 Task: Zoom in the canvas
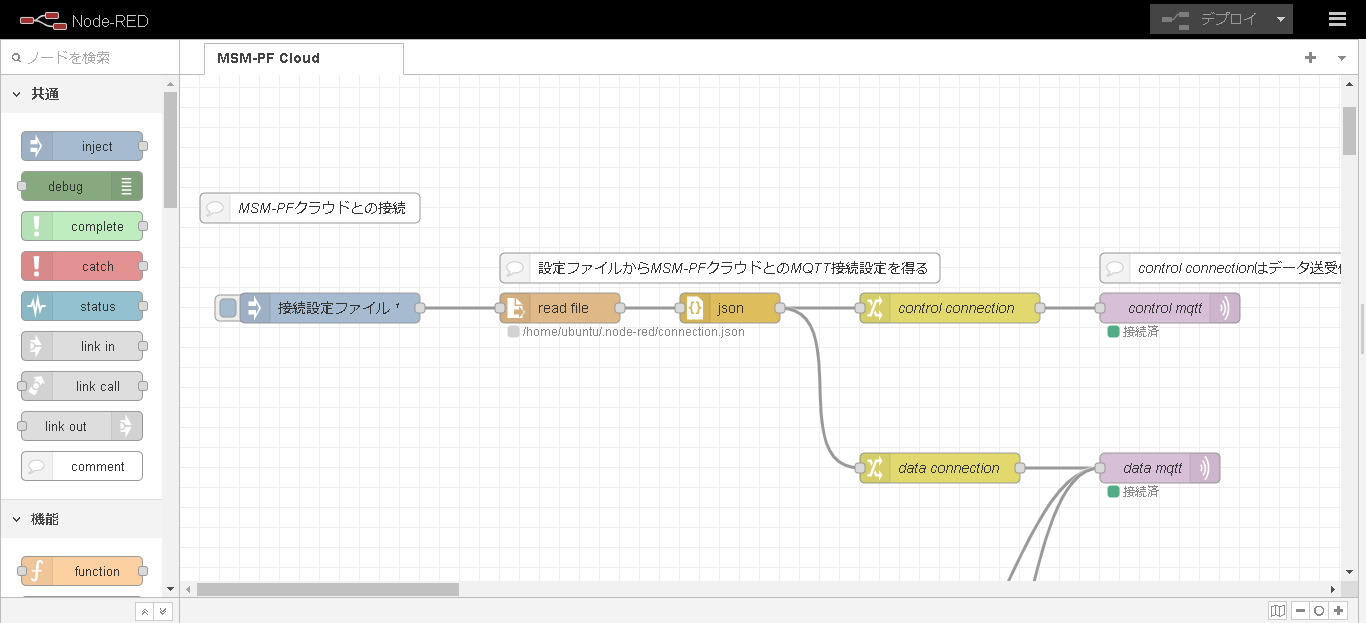pos(1338,611)
